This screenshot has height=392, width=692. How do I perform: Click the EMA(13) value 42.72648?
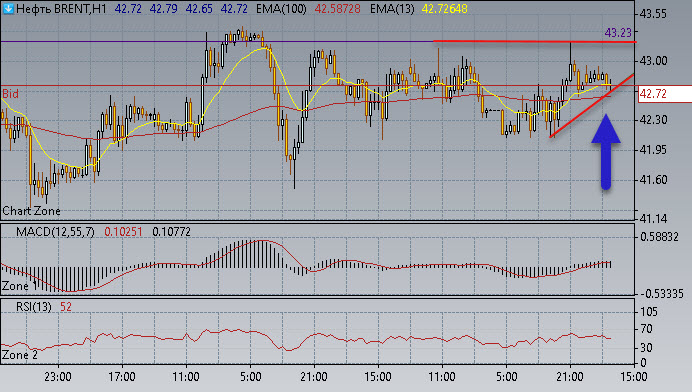(444, 9)
